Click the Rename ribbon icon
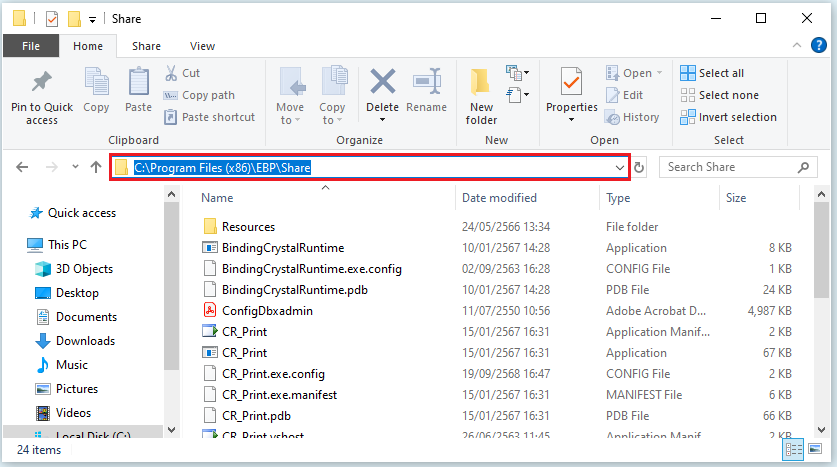 (427, 84)
